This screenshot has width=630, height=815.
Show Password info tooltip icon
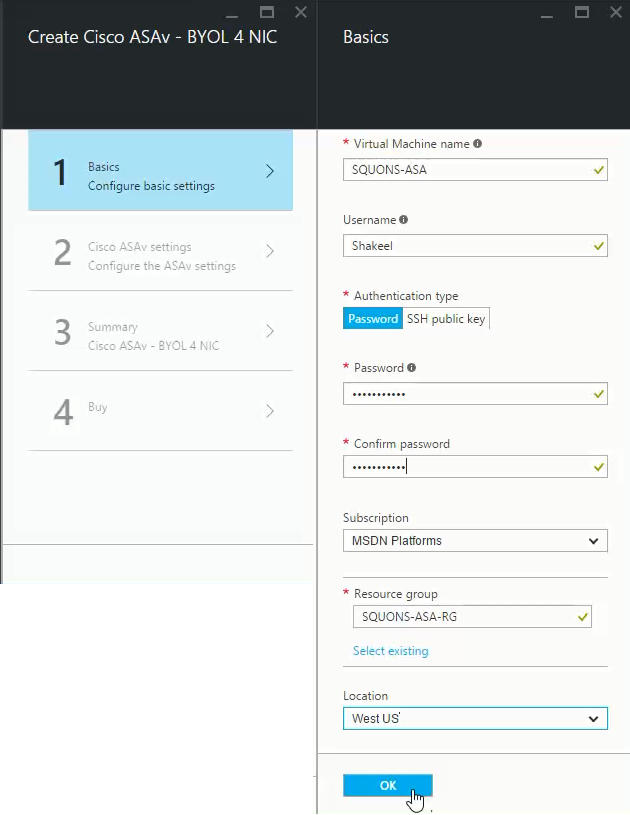coord(411,367)
